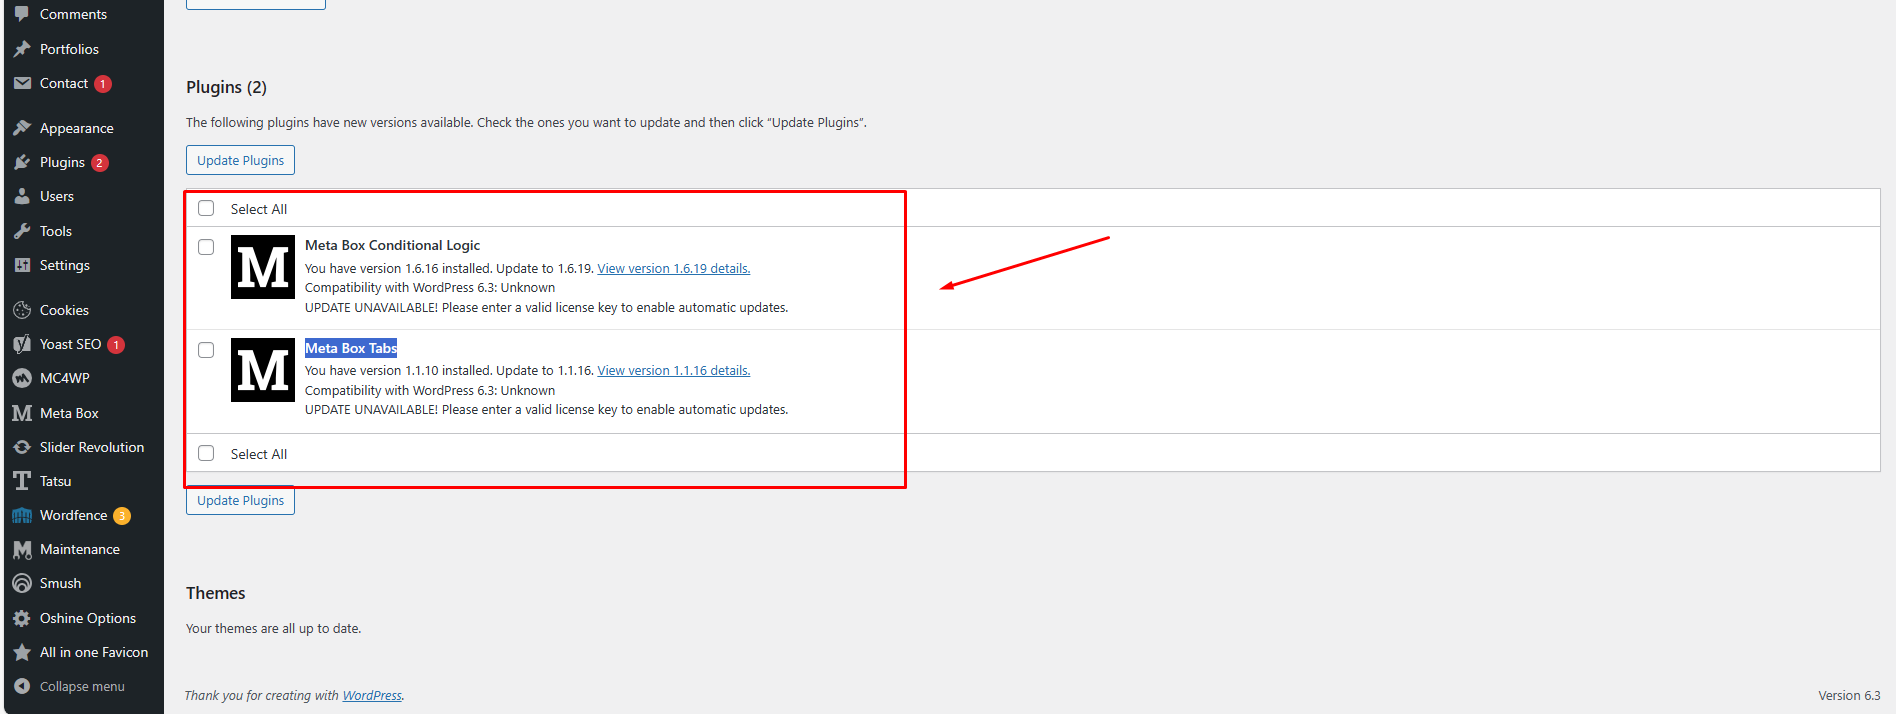Click the Tatsu T icon

[x=22, y=481]
